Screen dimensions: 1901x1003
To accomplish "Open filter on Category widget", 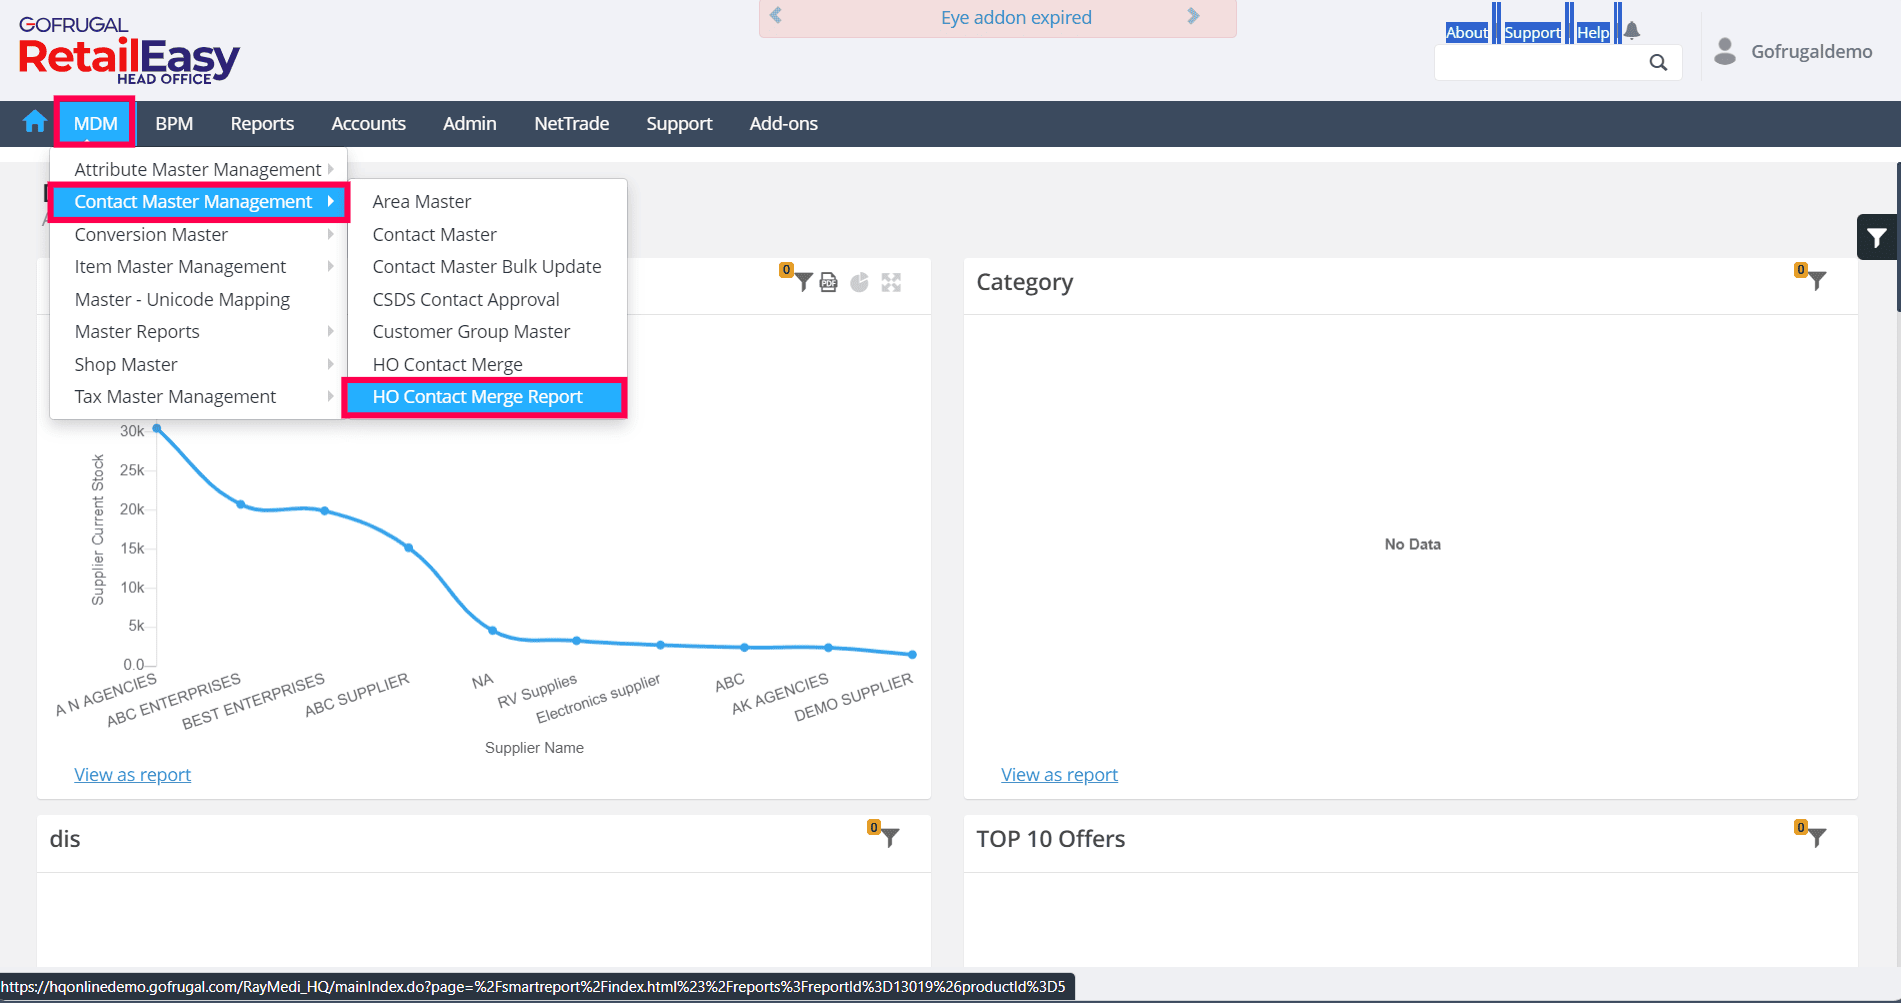I will tap(1817, 281).
